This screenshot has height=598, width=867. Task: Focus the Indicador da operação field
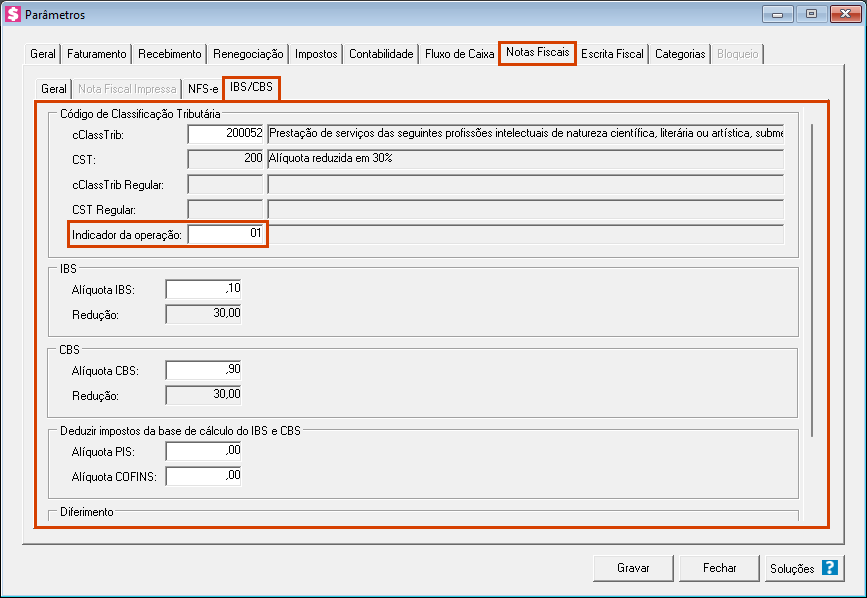[x=226, y=234]
